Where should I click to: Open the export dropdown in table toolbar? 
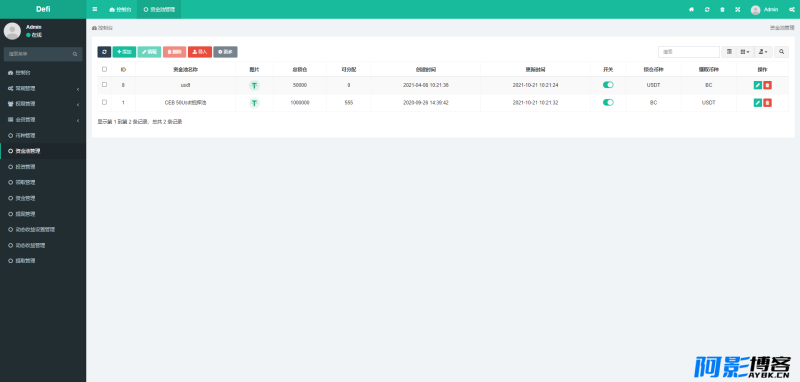763,52
